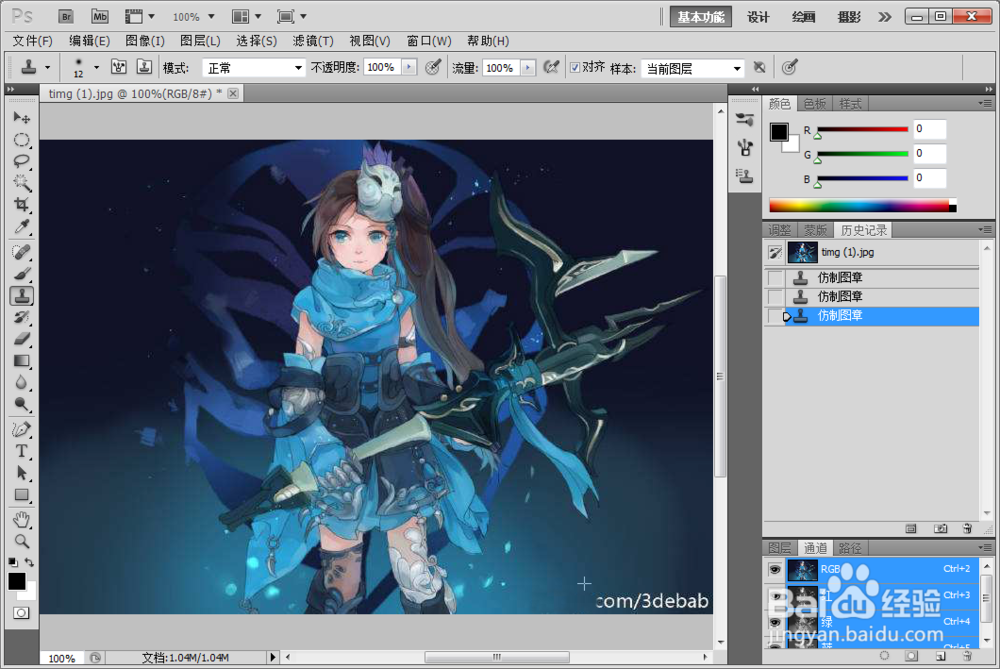1000x669 pixels.
Task: Select the Type tool
Action: coord(22,451)
